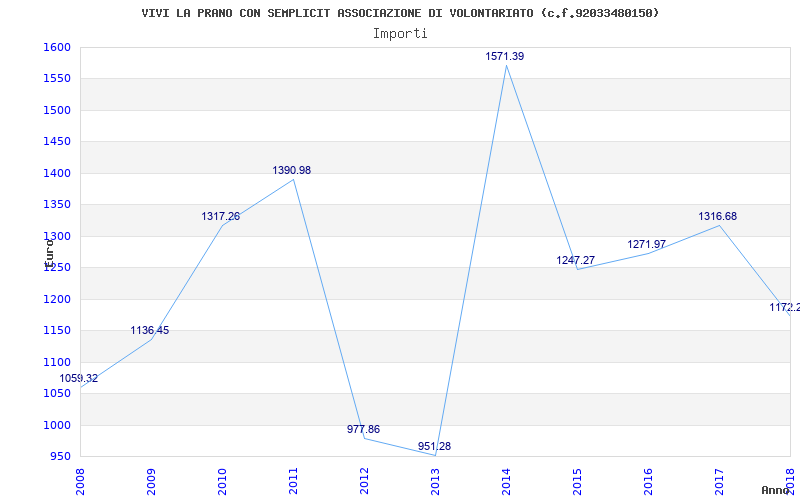The width and height of the screenshot is (800, 500).
Task: Click x-axis year 2014
Action: 506,482
